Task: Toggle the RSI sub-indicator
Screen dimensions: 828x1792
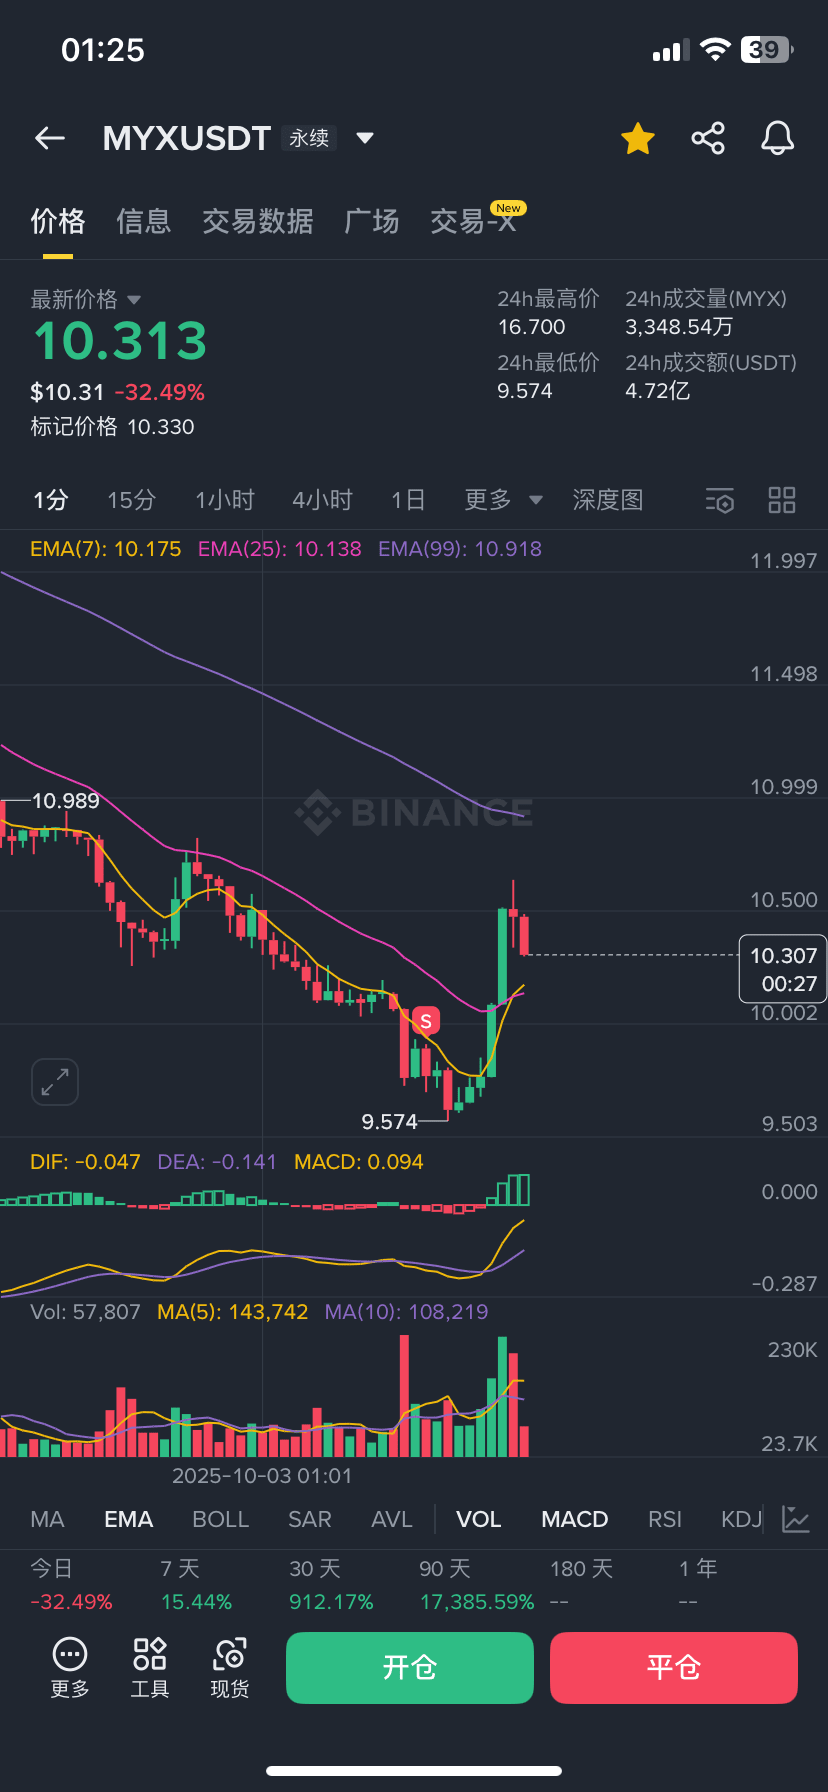Action: [665, 1519]
